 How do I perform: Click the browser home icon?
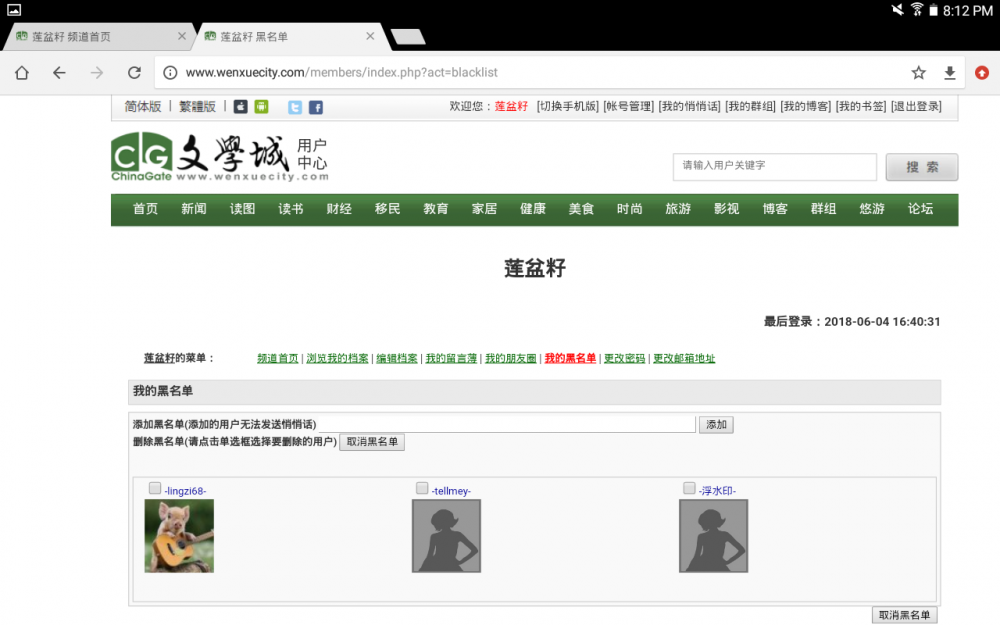[x=22, y=73]
